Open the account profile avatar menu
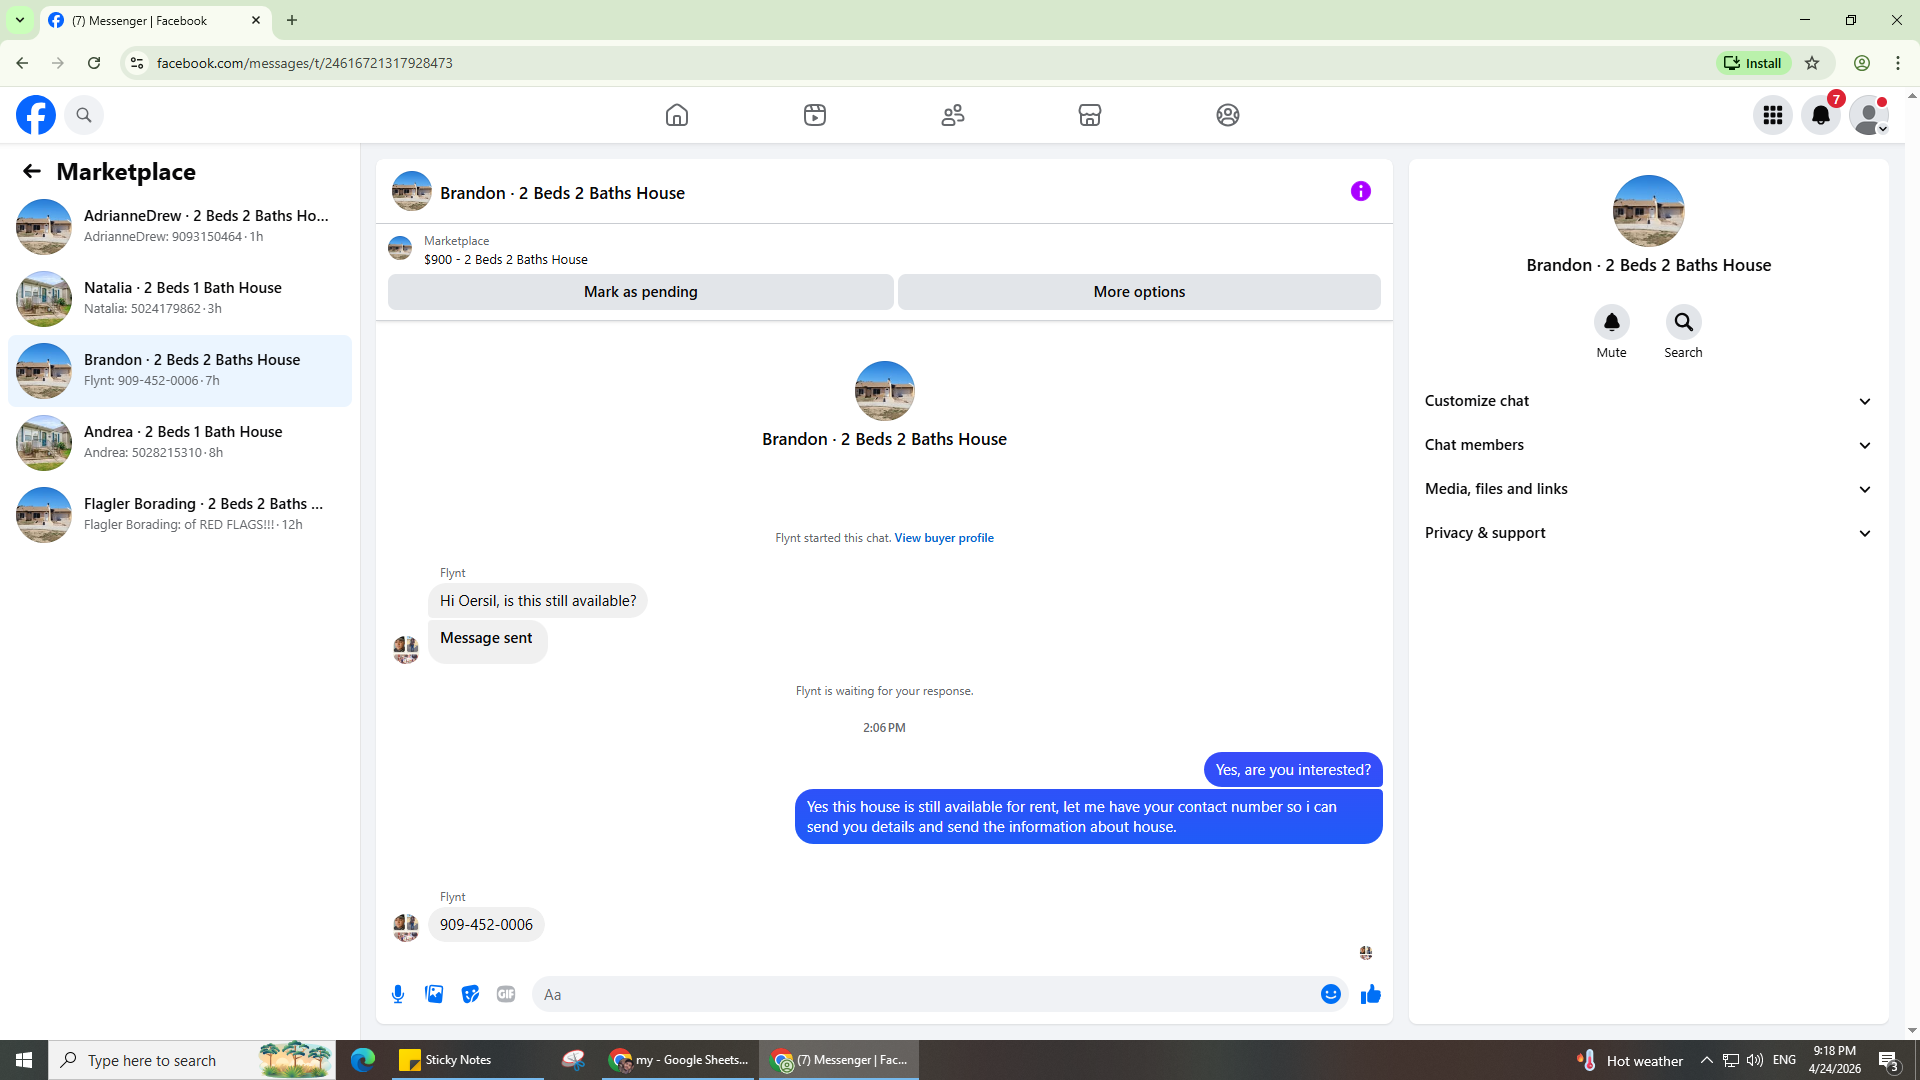 [1869, 115]
